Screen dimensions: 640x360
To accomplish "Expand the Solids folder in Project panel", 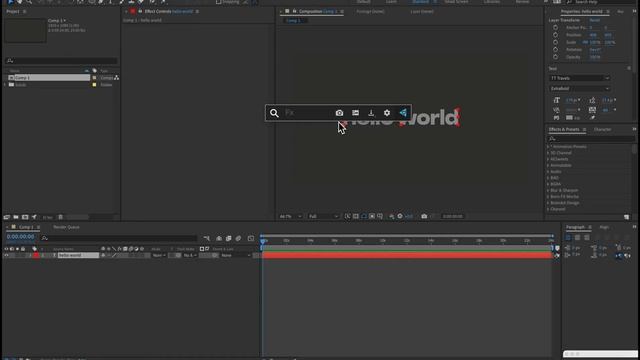I will tap(5, 85).
